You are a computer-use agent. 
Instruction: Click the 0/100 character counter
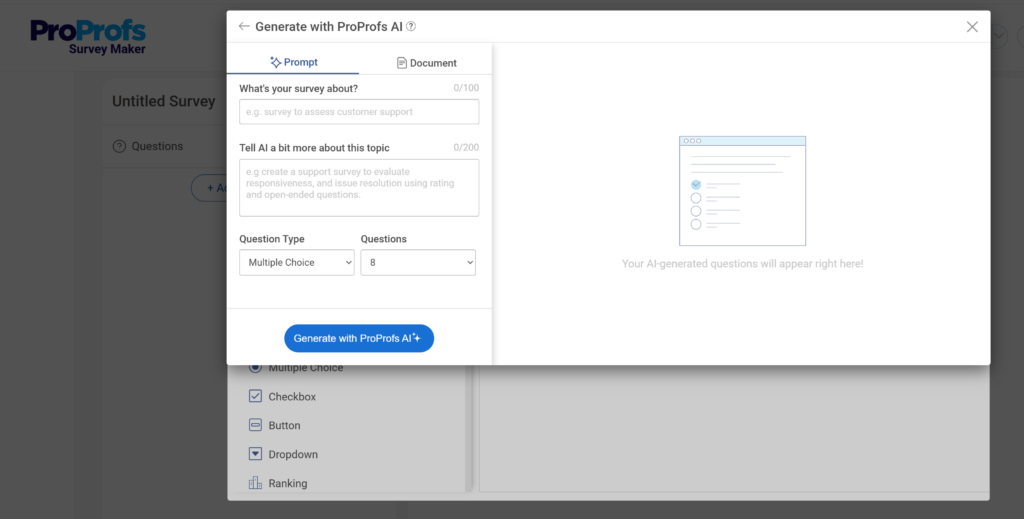(x=466, y=88)
